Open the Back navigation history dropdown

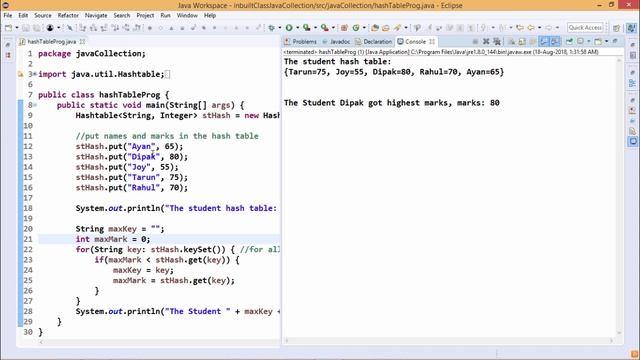coord(540,28)
